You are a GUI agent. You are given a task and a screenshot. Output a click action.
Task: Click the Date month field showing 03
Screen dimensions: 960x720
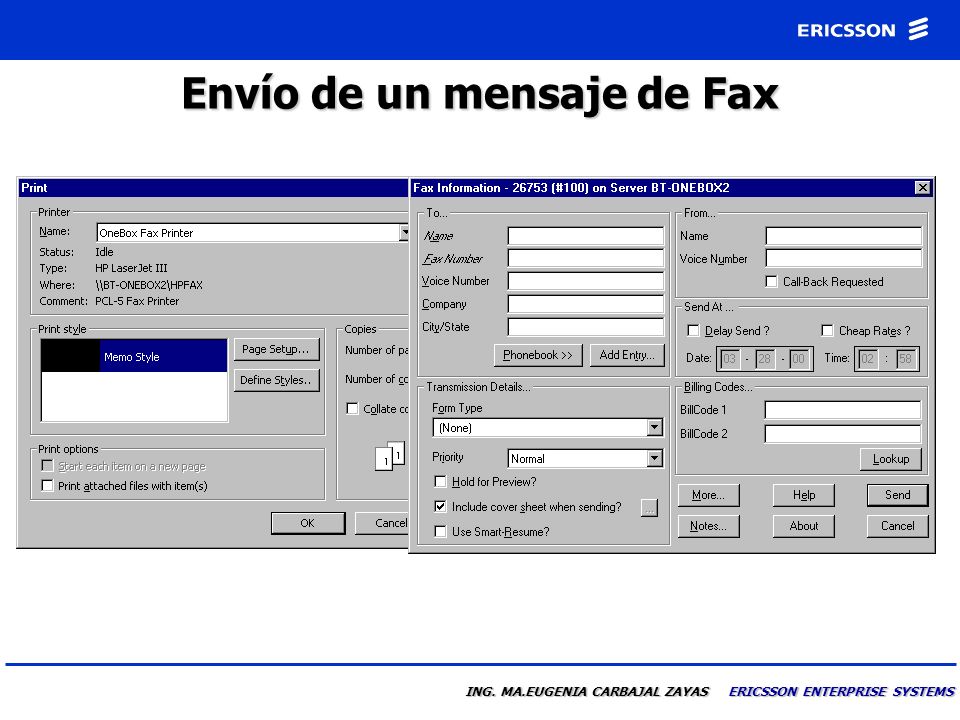(729, 359)
